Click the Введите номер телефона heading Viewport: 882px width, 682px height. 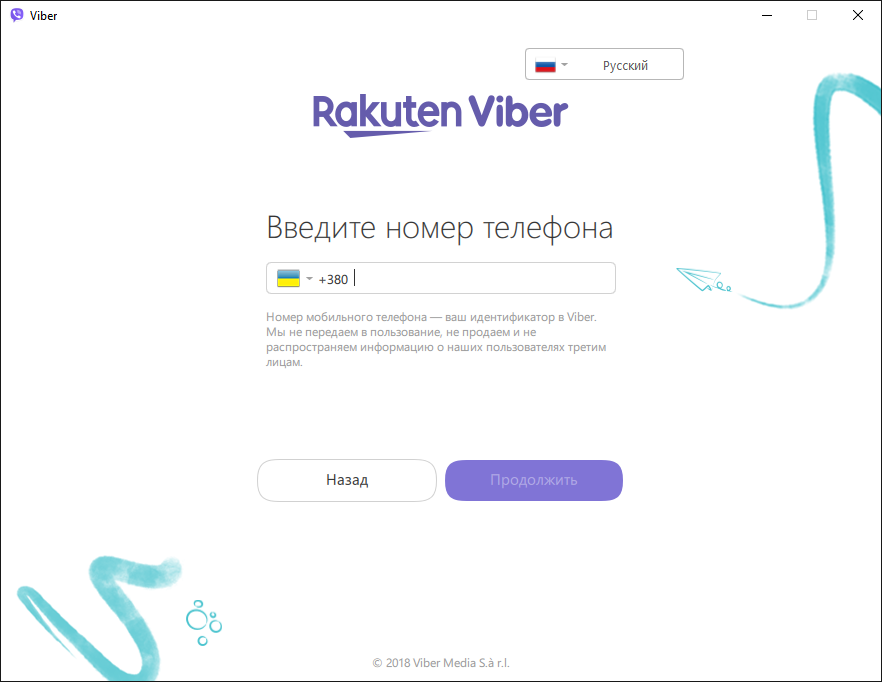440,228
